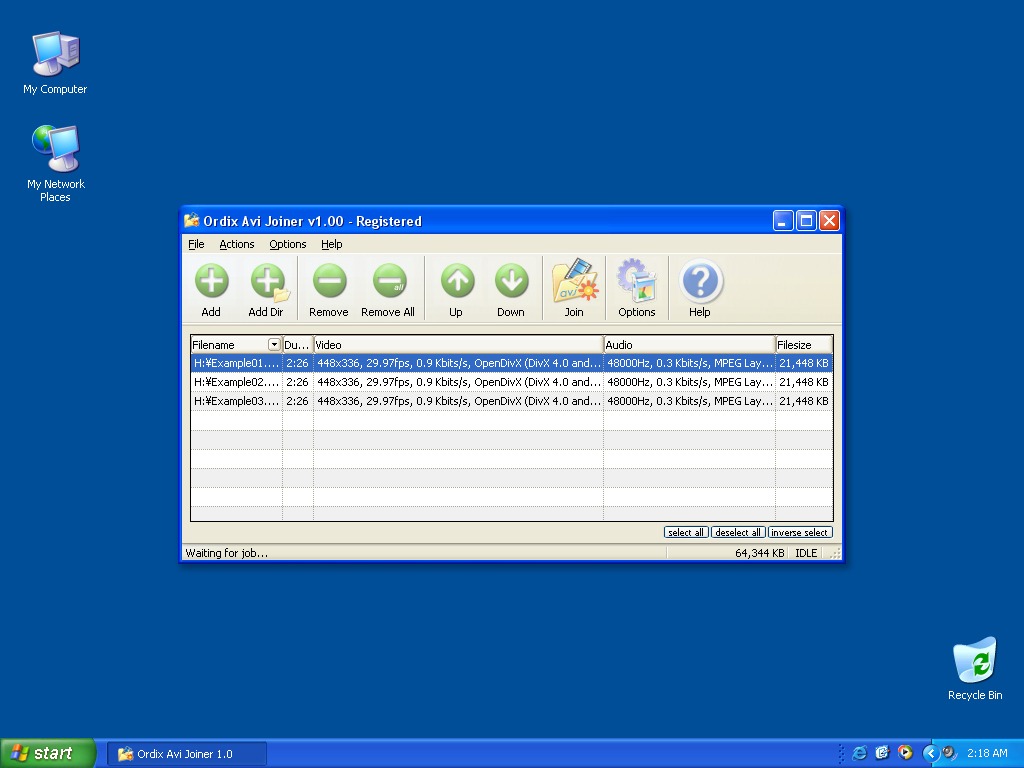Sort by the Video column header
Image resolution: width=1024 pixels, height=768 pixels.
pos(458,345)
